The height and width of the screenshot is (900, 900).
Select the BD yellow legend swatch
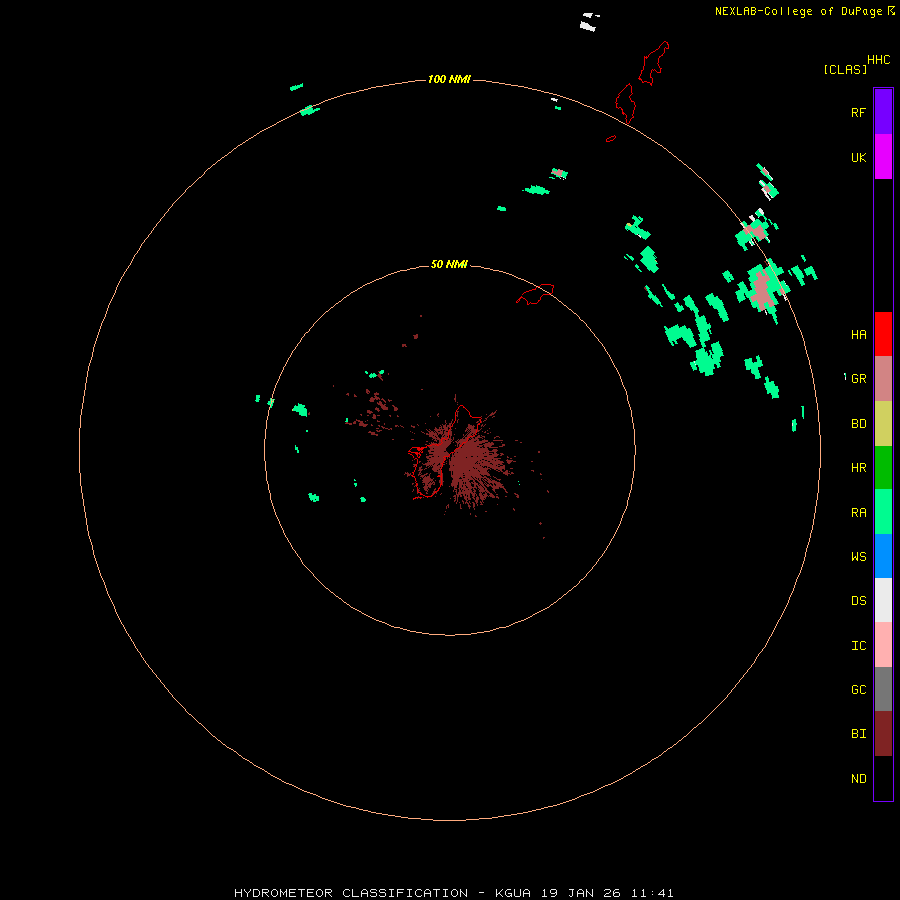pos(883,423)
